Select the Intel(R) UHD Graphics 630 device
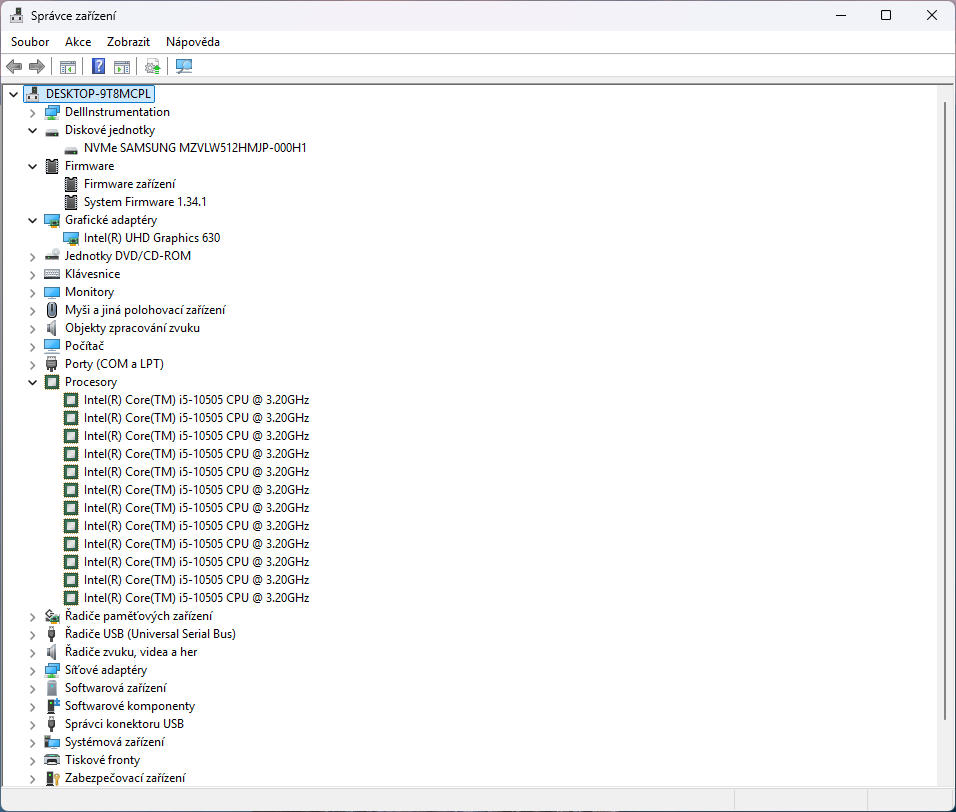956x812 pixels. tap(151, 238)
